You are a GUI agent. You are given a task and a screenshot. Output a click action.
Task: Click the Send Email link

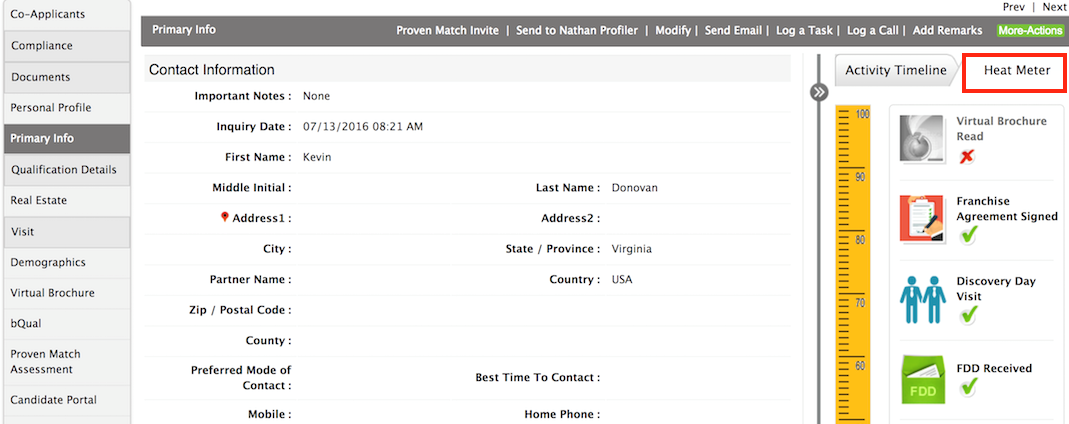(x=733, y=31)
